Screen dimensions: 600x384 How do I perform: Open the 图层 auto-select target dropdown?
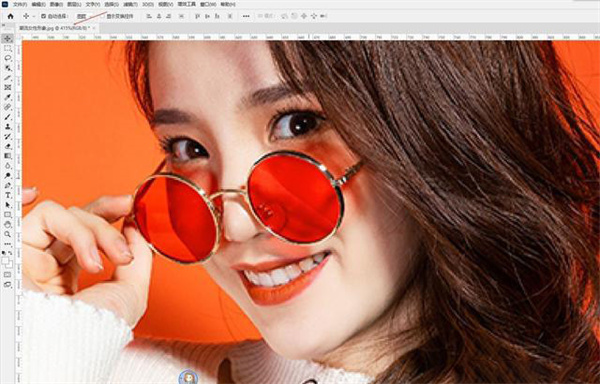(86, 16)
